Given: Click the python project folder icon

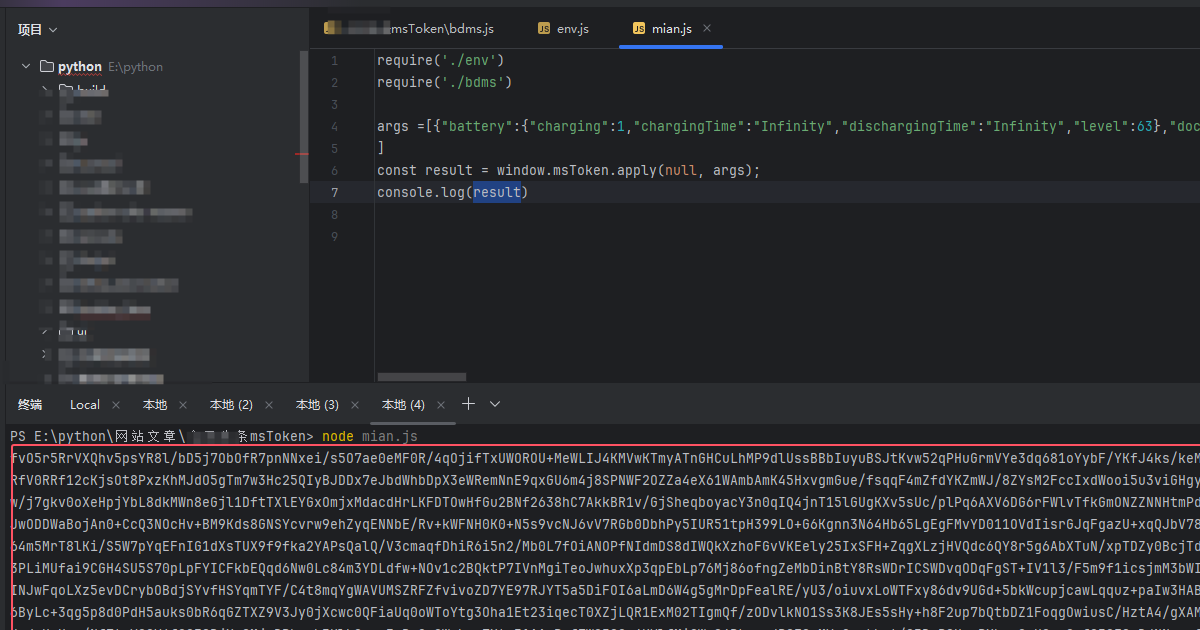Looking at the screenshot, I should [x=46, y=67].
